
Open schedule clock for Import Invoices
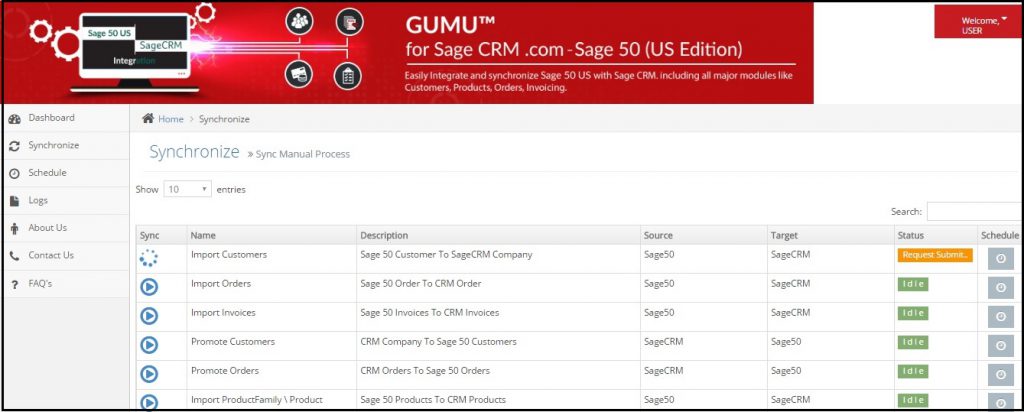pos(1000,316)
